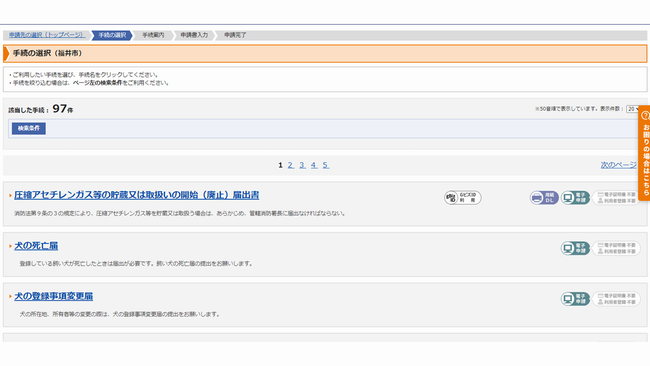The height and width of the screenshot is (366, 650).
Task: Go to results page 2
Action: (x=291, y=165)
